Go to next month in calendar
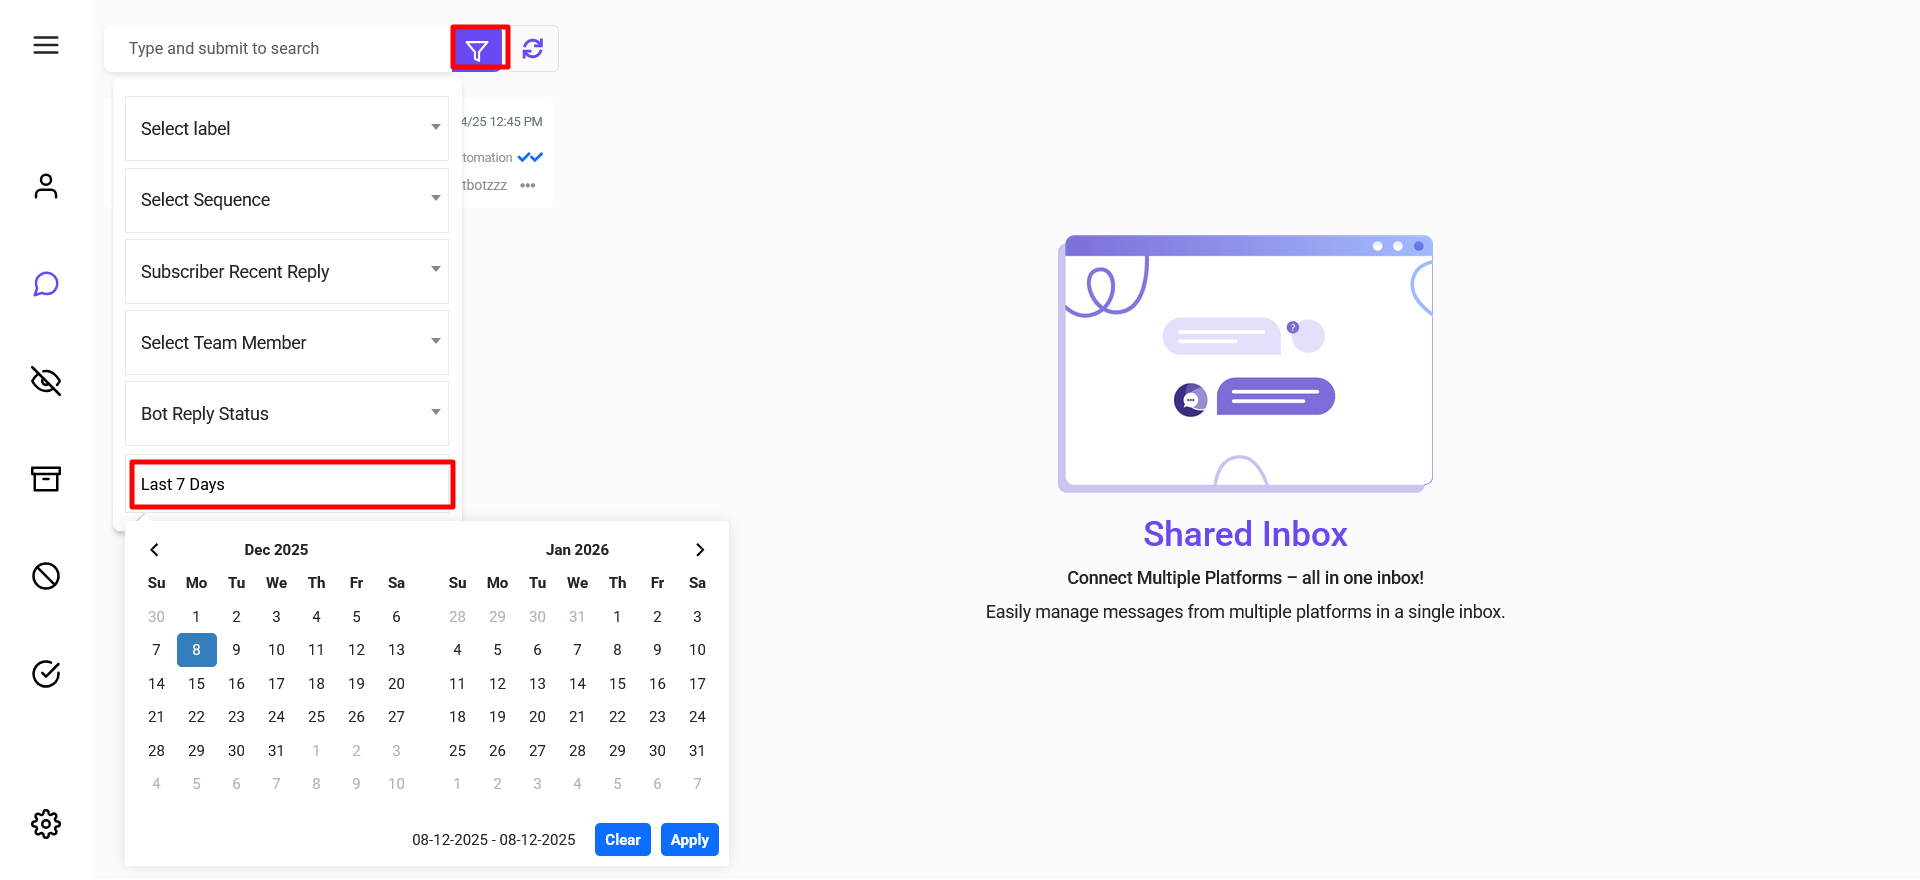Viewport: 1920px width, 880px height. (x=700, y=550)
